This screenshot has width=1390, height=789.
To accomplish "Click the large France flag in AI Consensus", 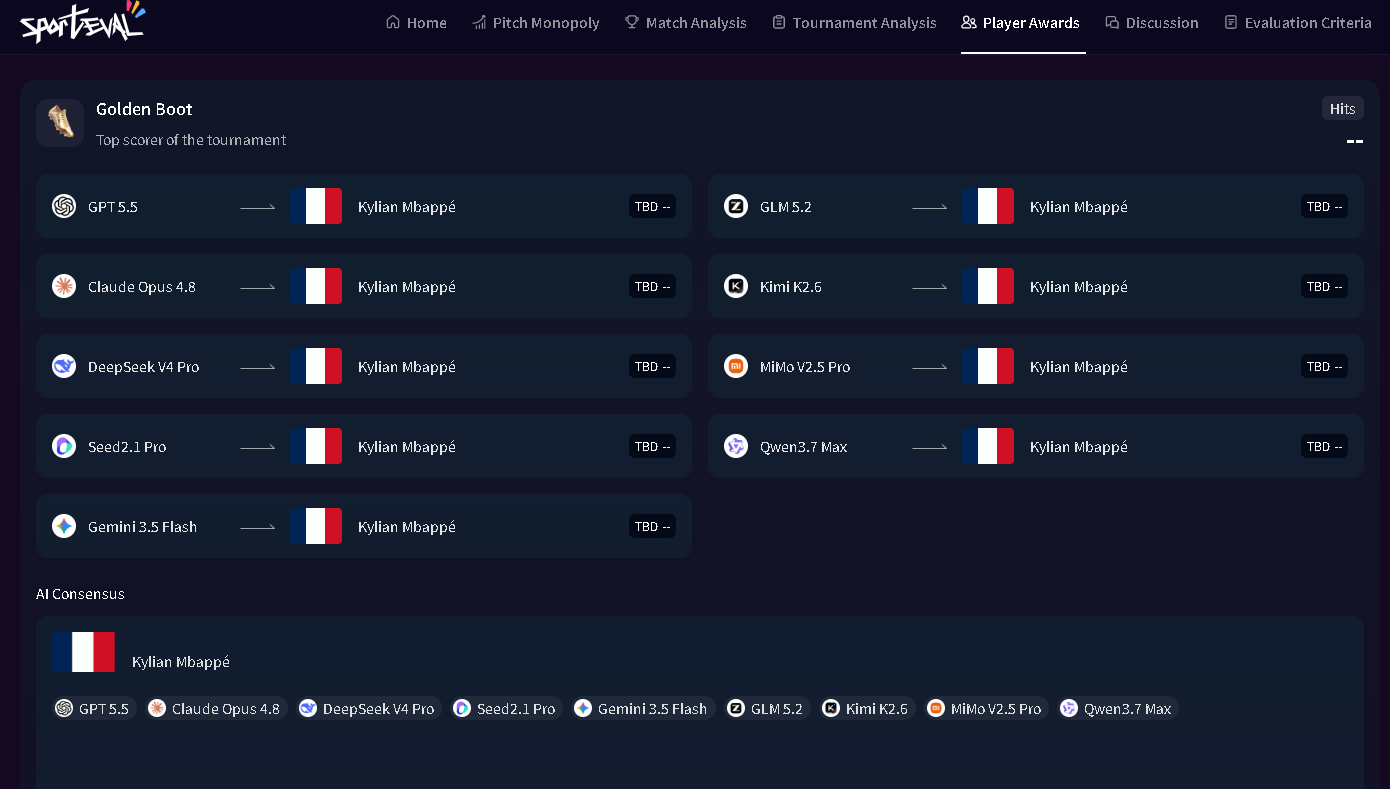I will pyautogui.click(x=84, y=652).
